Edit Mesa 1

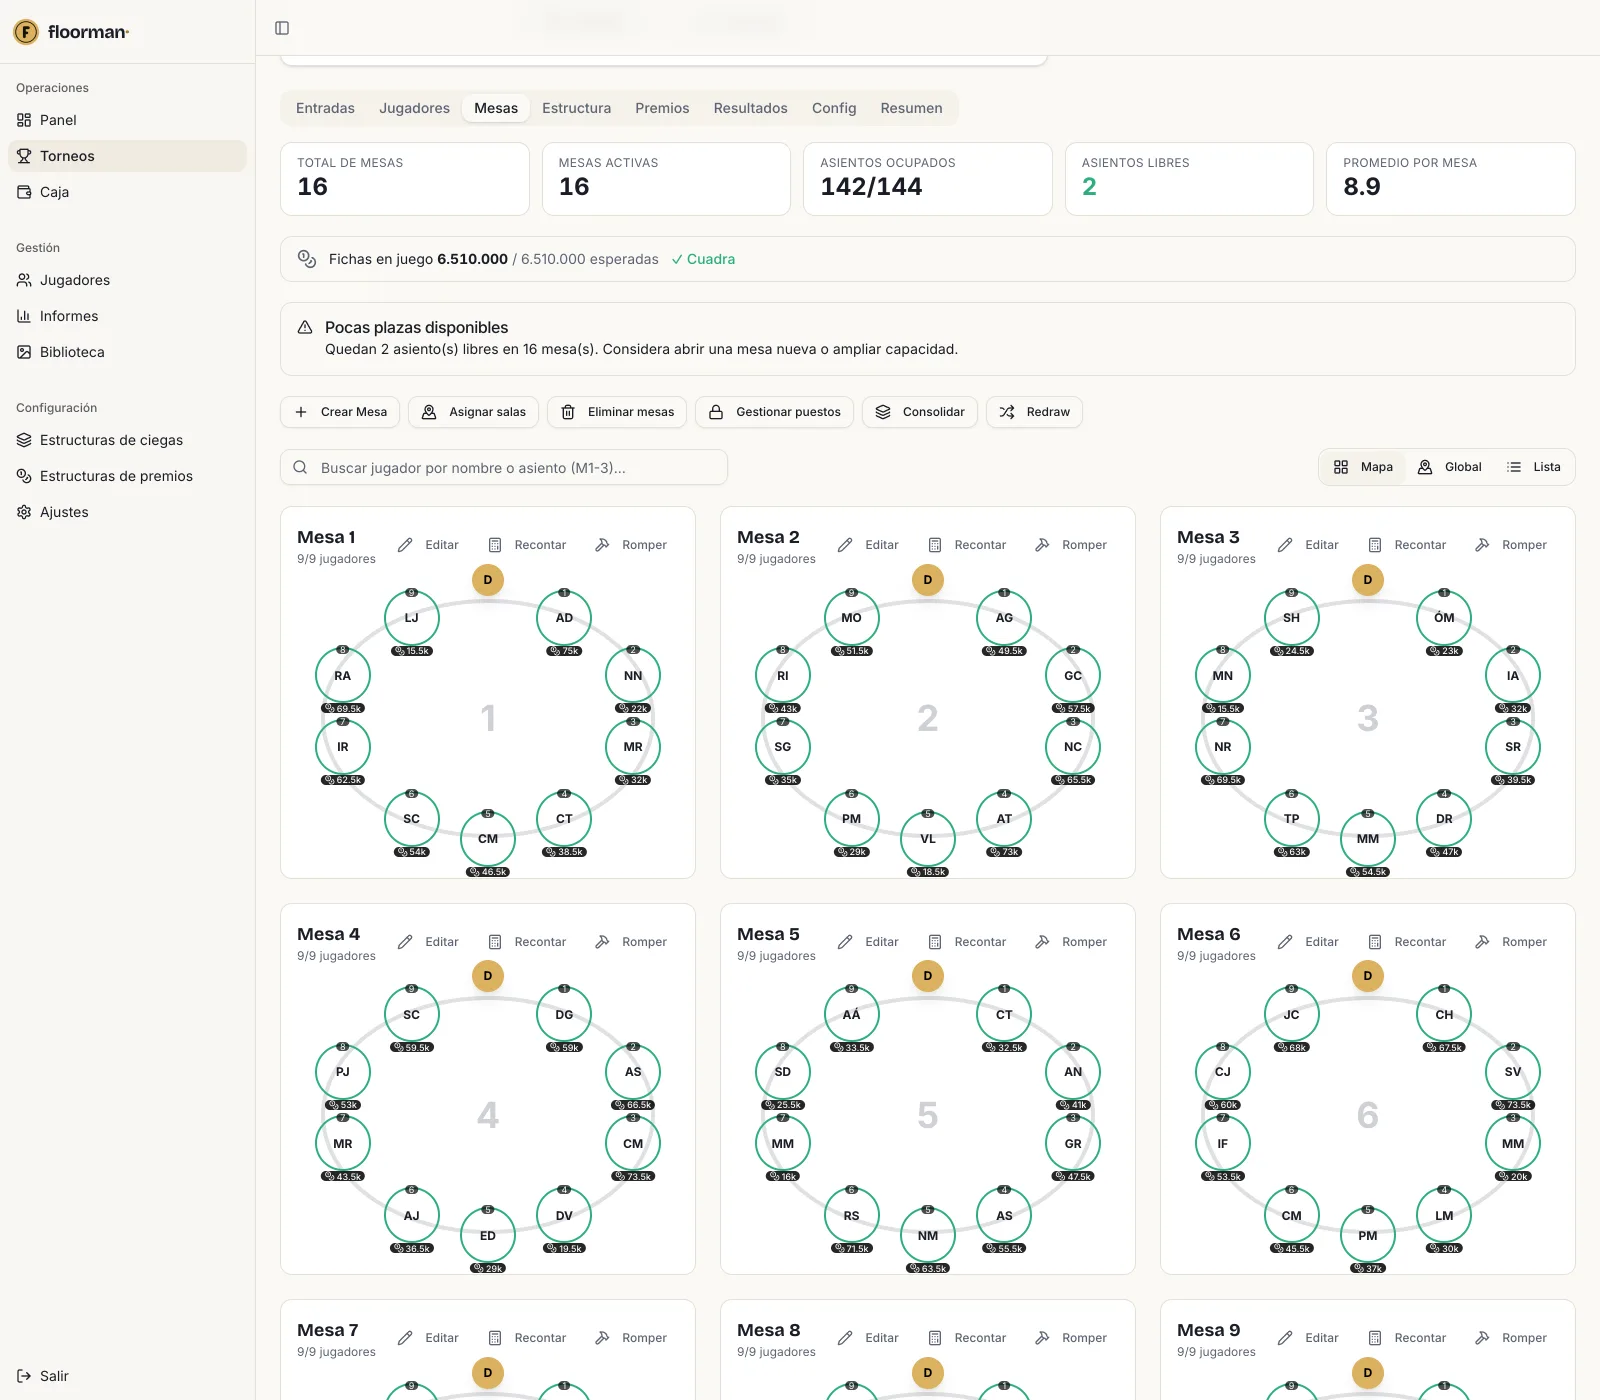pos(428,545)
